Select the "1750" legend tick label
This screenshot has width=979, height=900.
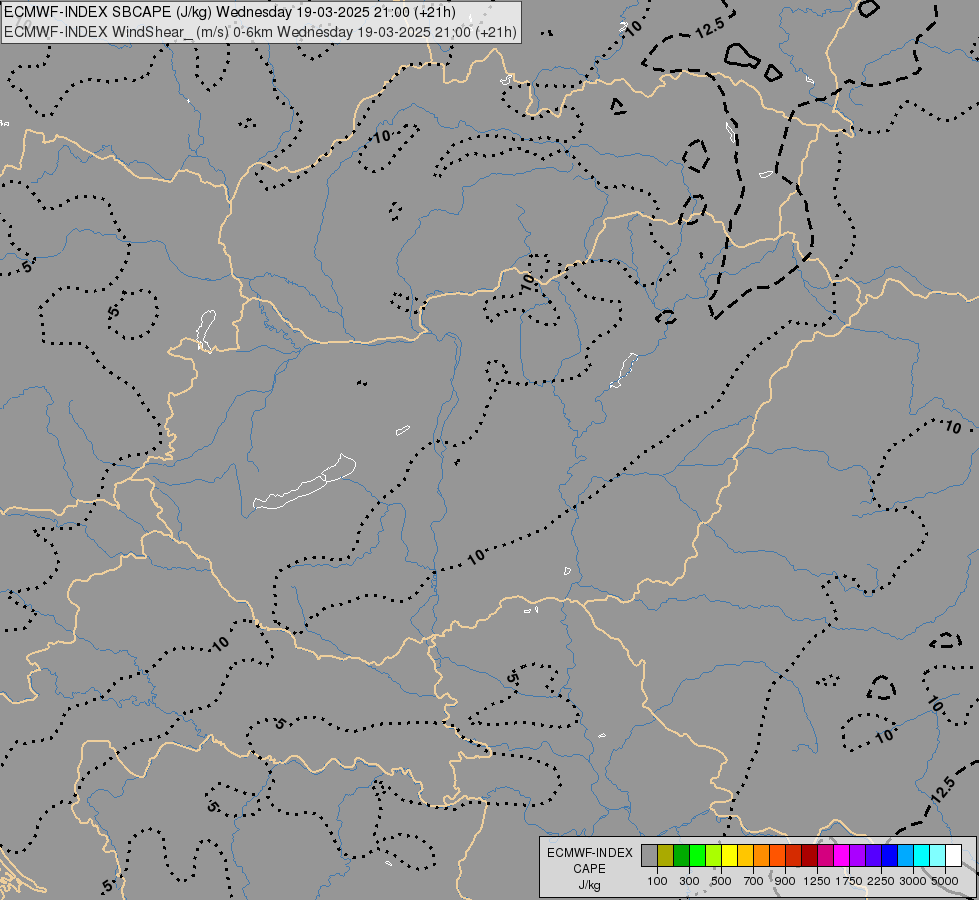[849, 881]
